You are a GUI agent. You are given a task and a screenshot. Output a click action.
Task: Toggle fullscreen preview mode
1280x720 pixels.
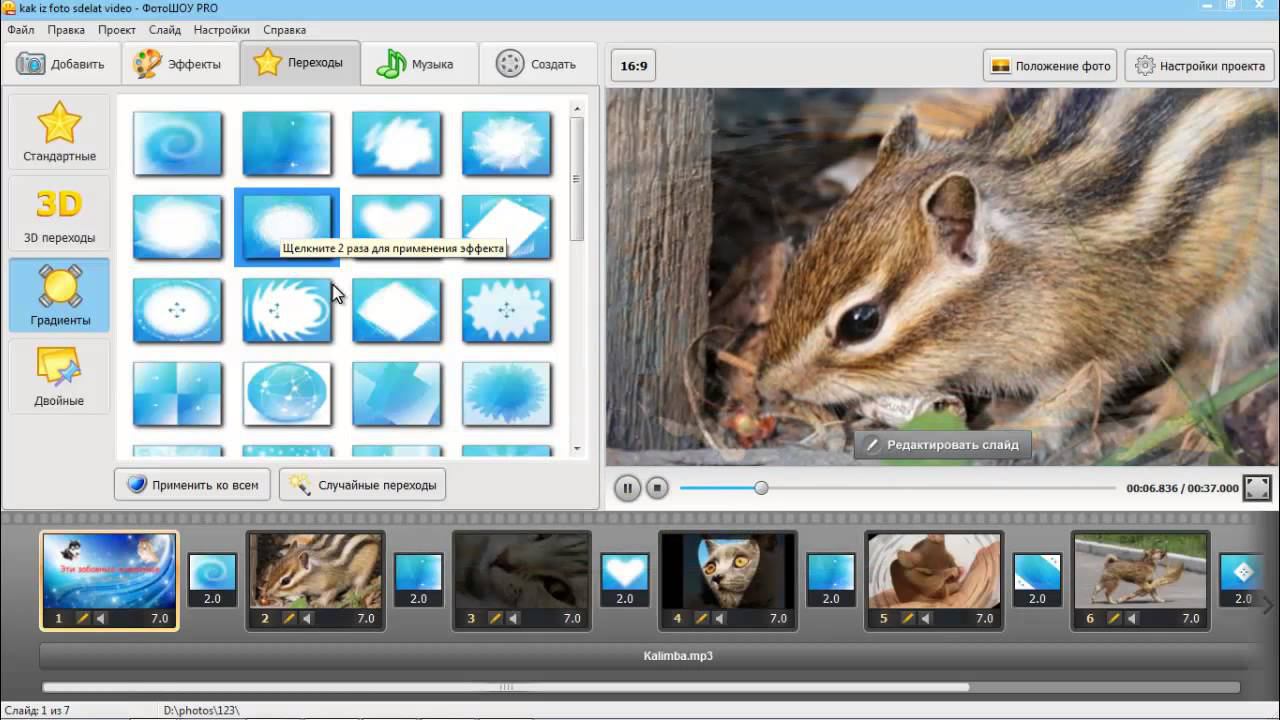1257,488
